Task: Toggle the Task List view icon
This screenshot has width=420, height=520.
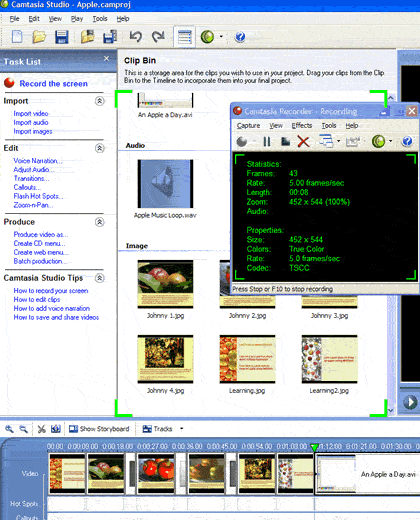Action: click(x=184, y=36)
